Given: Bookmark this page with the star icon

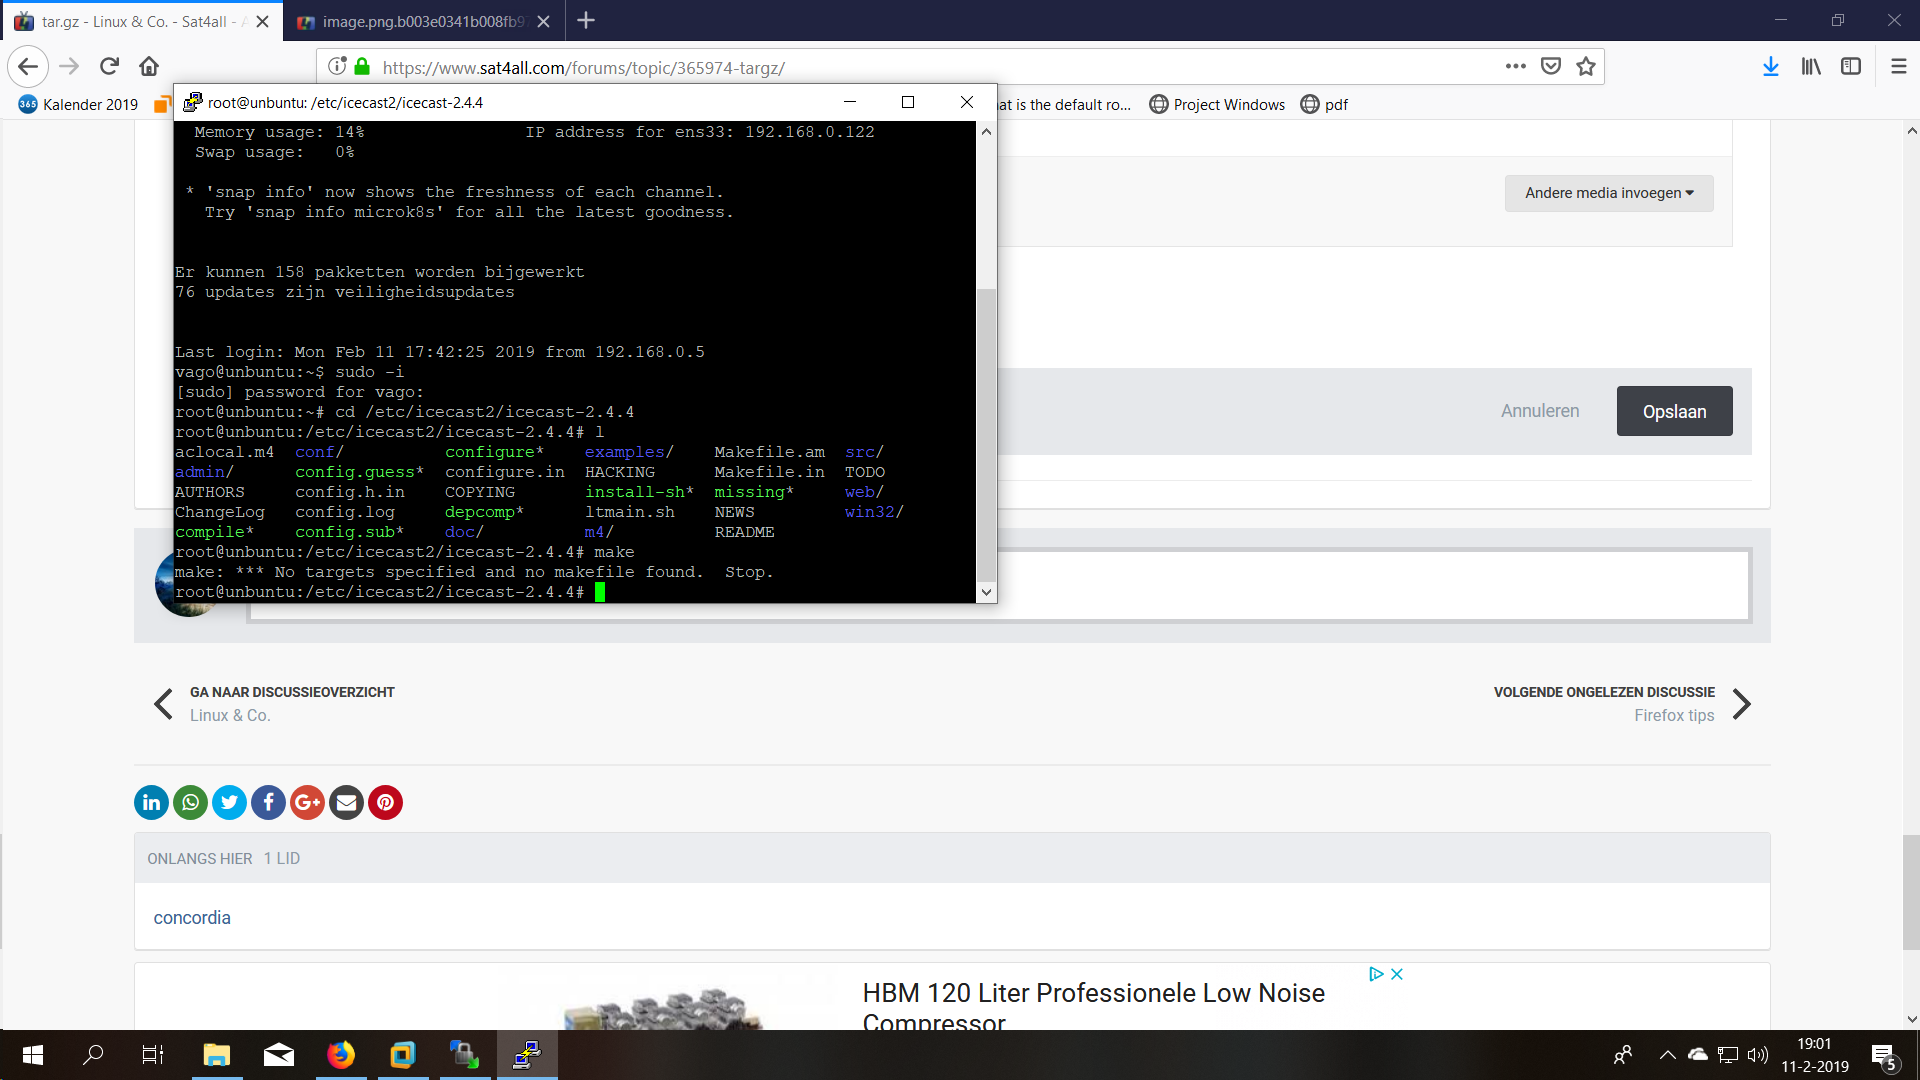Looking at the screenshot, I should coord(1586,67).
